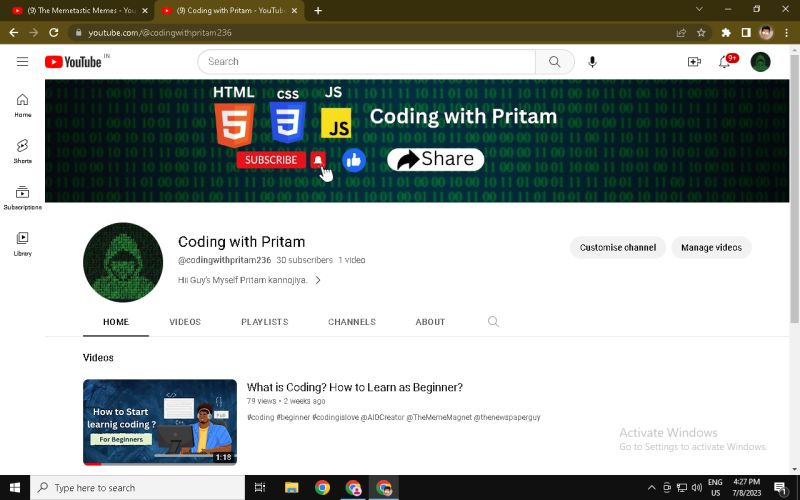Click the search magnifier button

click(x=555, y=62)
